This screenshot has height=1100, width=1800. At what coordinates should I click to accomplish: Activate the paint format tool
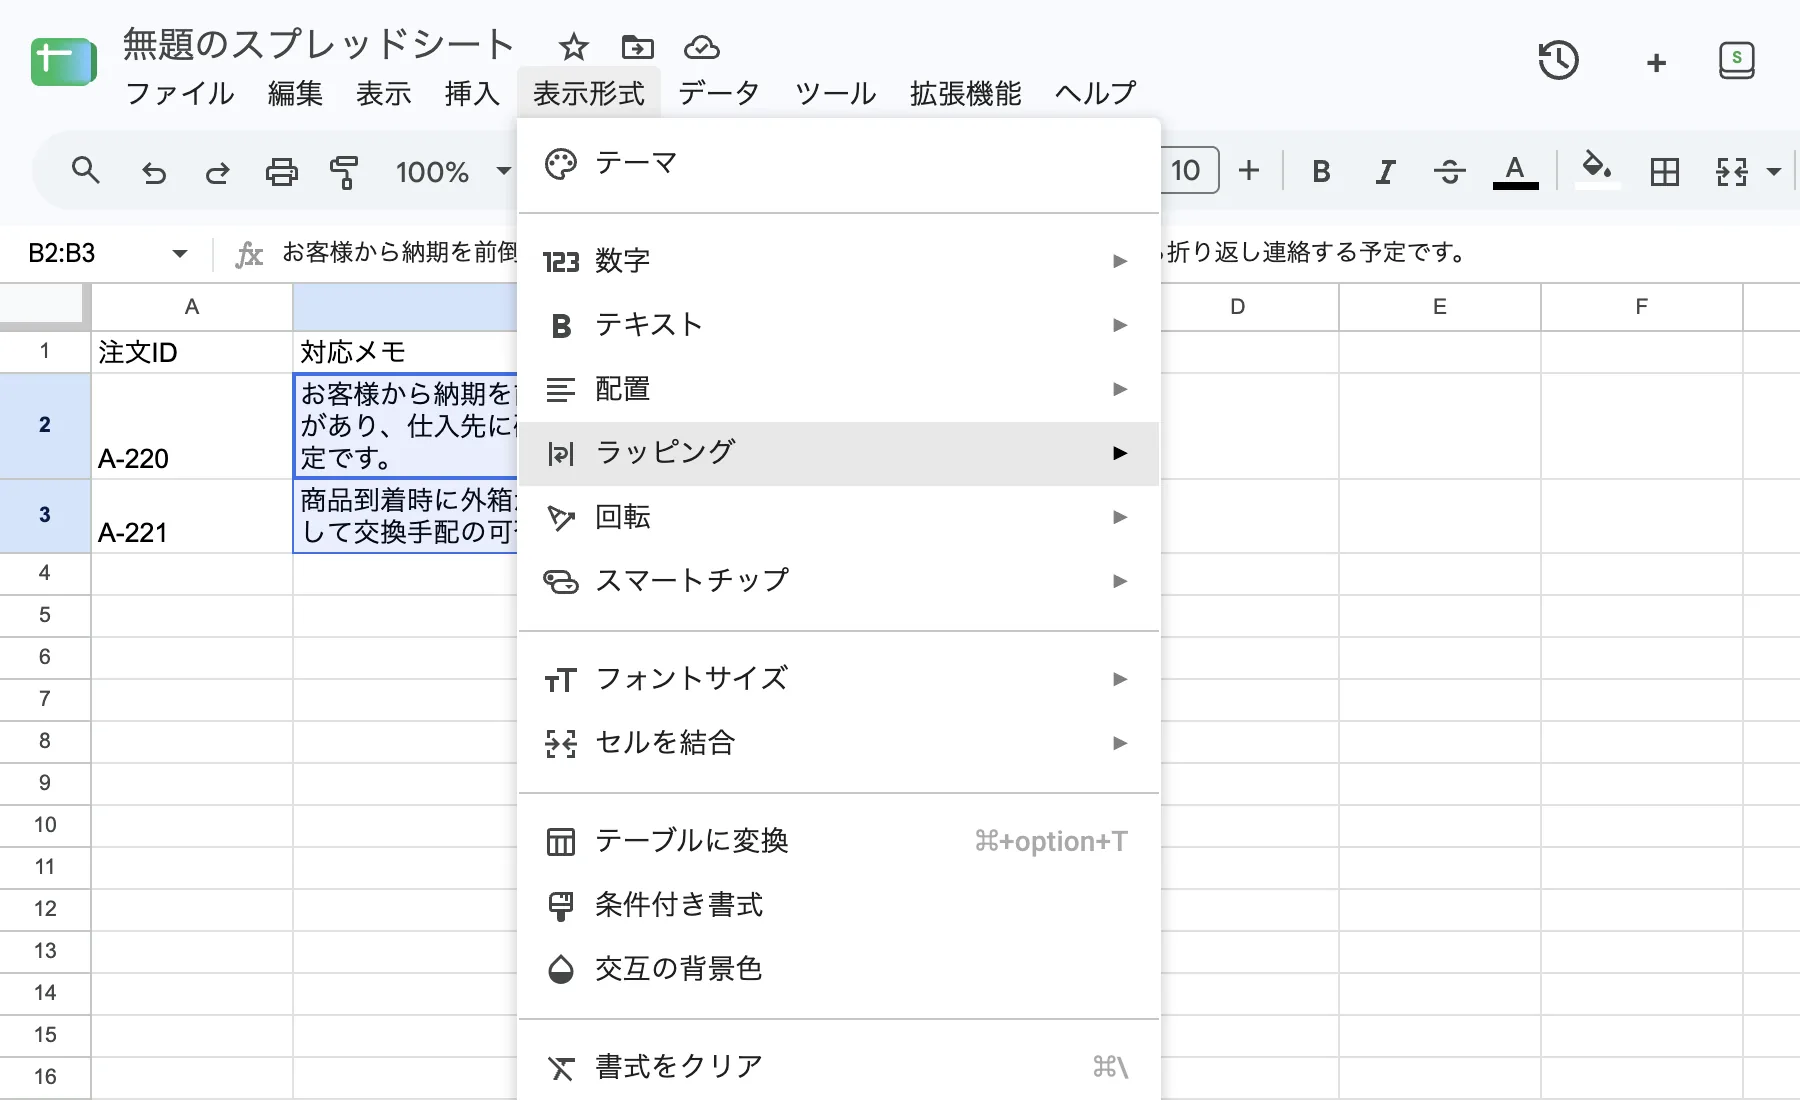pyautogui.click(x=344, y=172)
